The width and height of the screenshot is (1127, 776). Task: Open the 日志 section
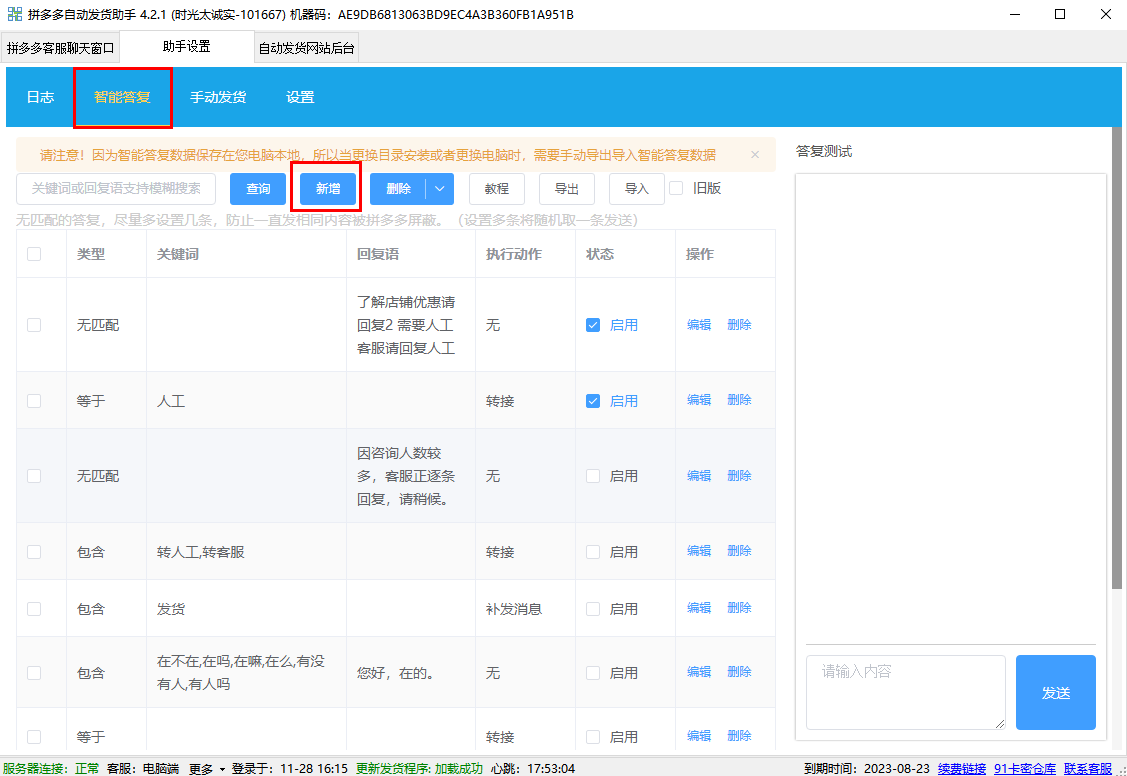click(40, 97)
